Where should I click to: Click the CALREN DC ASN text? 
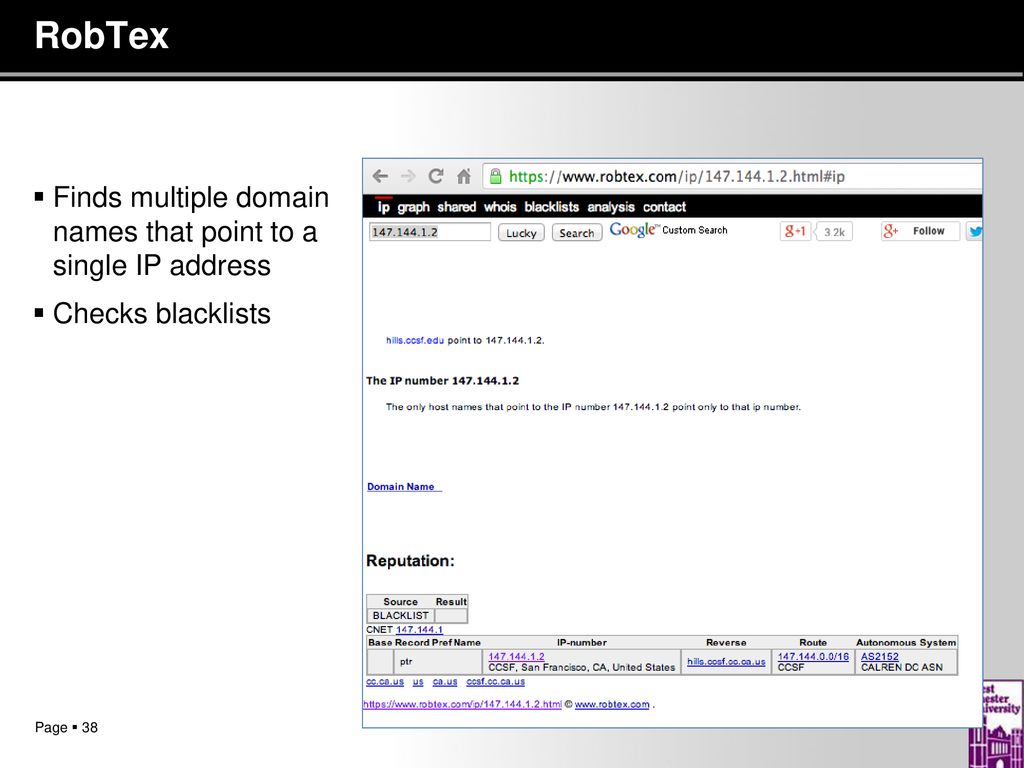901,667
